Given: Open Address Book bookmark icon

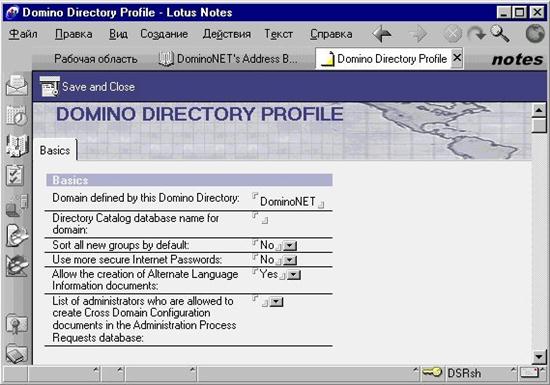Looking at the screenshot, I should tap(17, 145).
